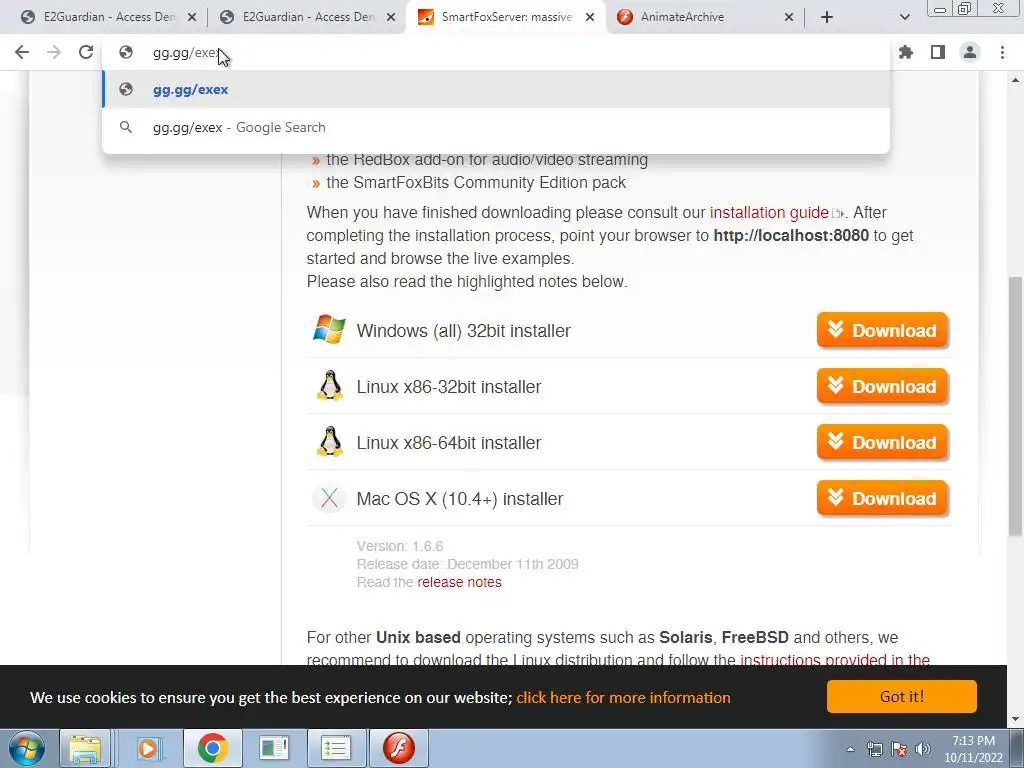Close the AnimateArchive tab
The image size is (1024, 768).
[788, 18]
